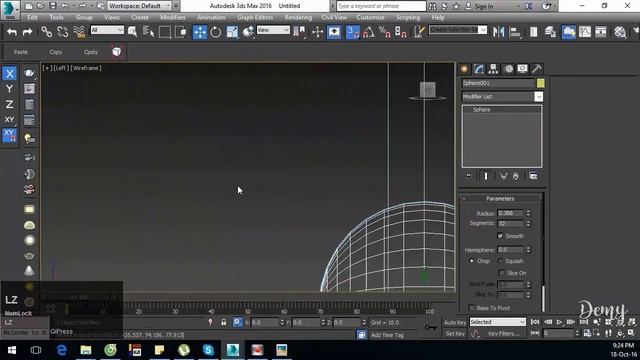Screen dimensions: 640x360
Task: Open the Motion command panel tab
Action: coord(508,69)
